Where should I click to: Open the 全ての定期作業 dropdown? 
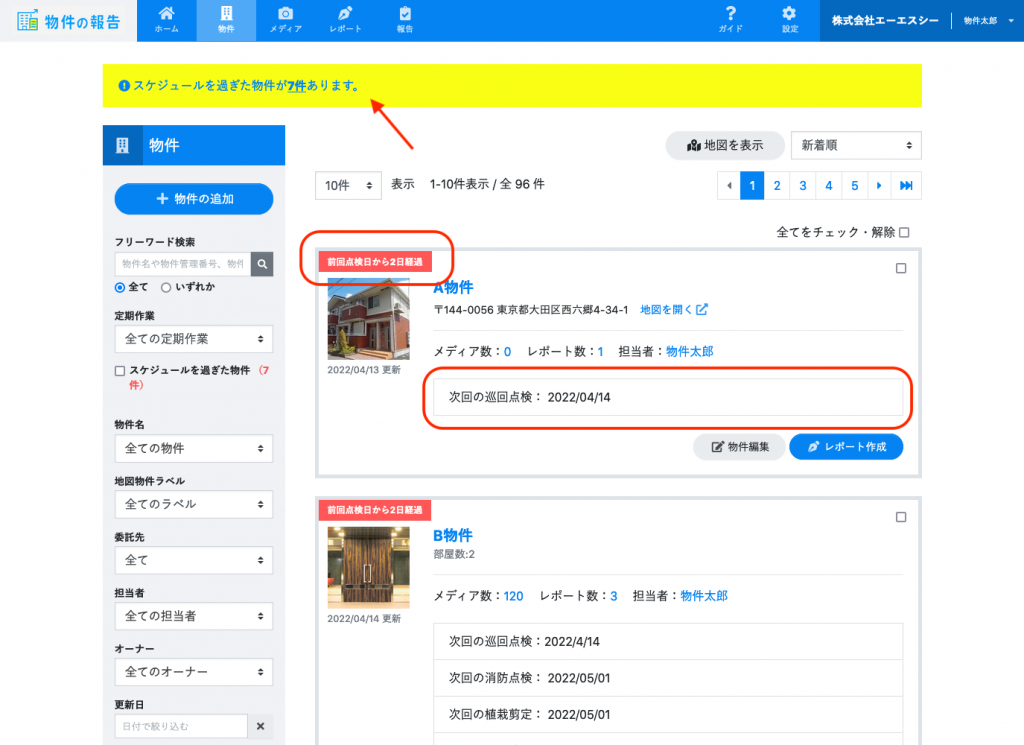[x=194, y=339]
